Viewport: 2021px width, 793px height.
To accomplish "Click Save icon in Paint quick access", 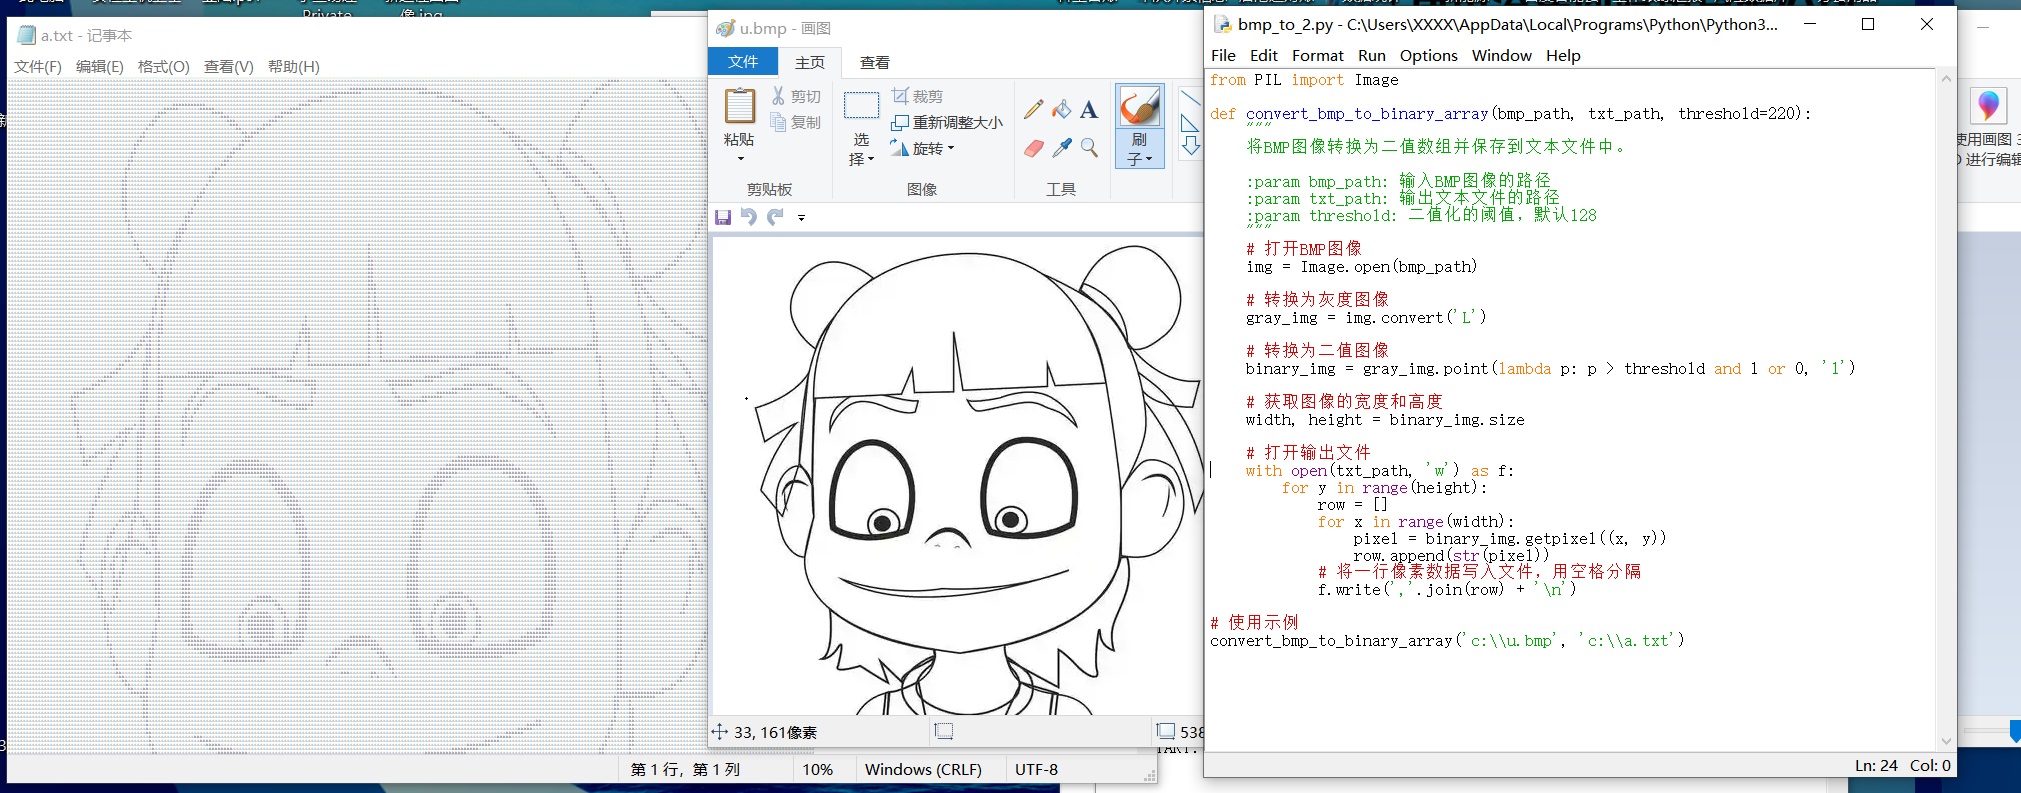I will [723, 217].
